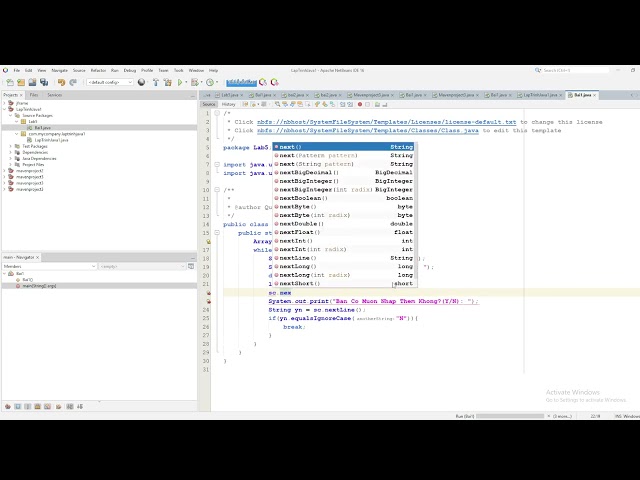The image size is (640, 480).
Task: Click the globe browser icon in toolbar
Action: coord(141,82)
